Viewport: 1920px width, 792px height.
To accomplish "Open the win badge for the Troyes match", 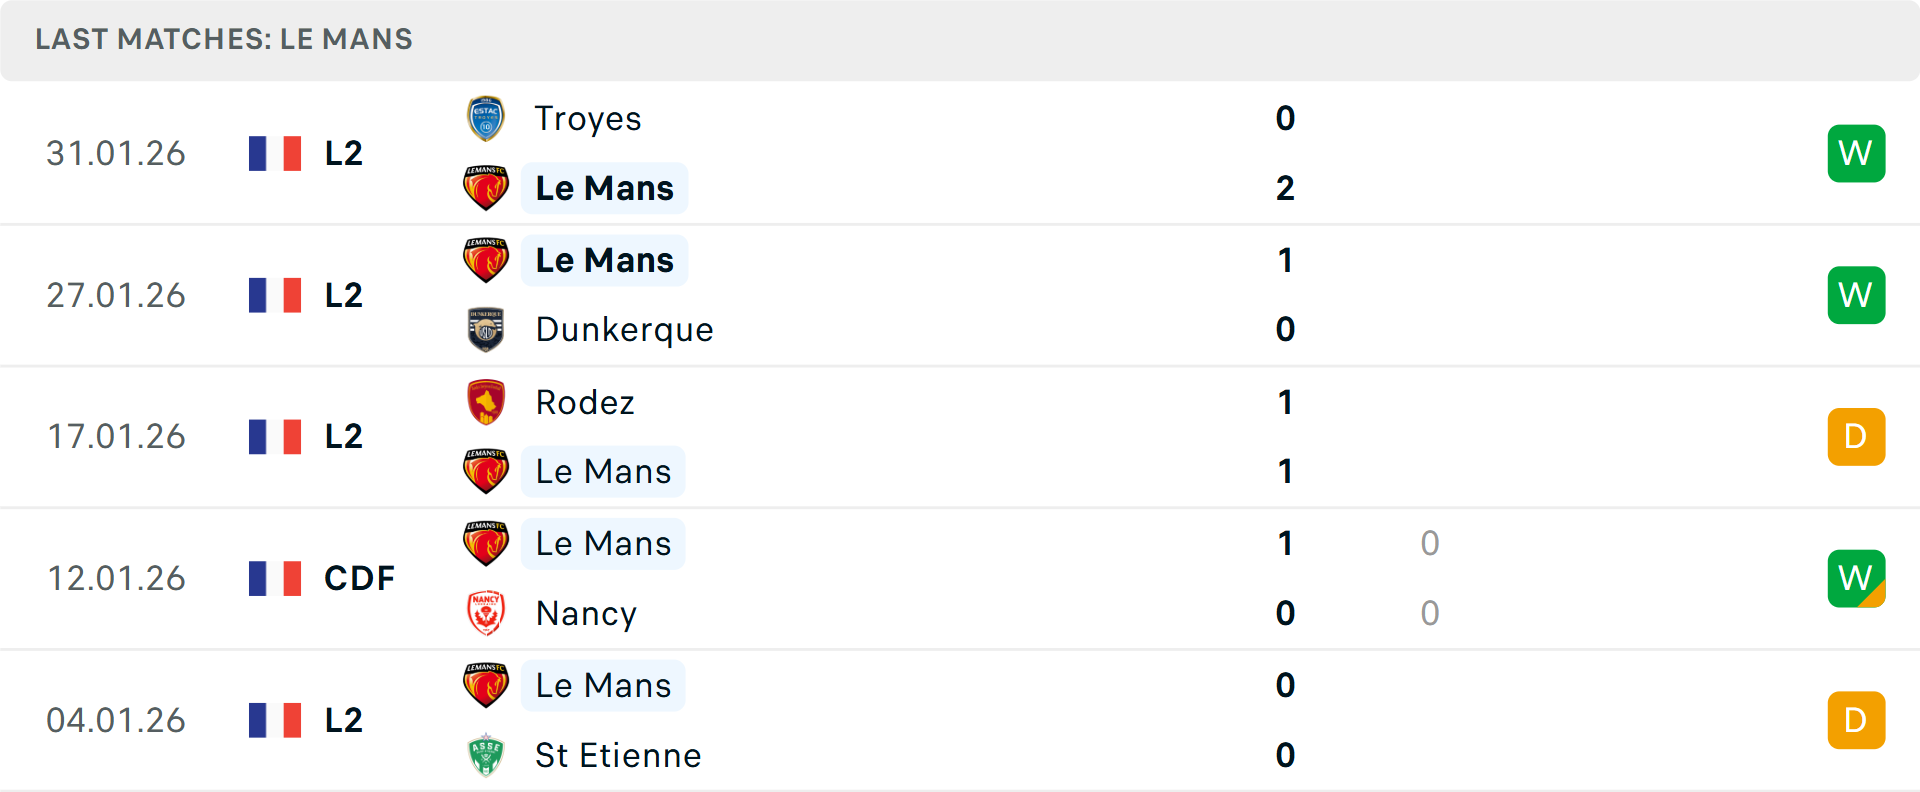I will coord(1856,153).
